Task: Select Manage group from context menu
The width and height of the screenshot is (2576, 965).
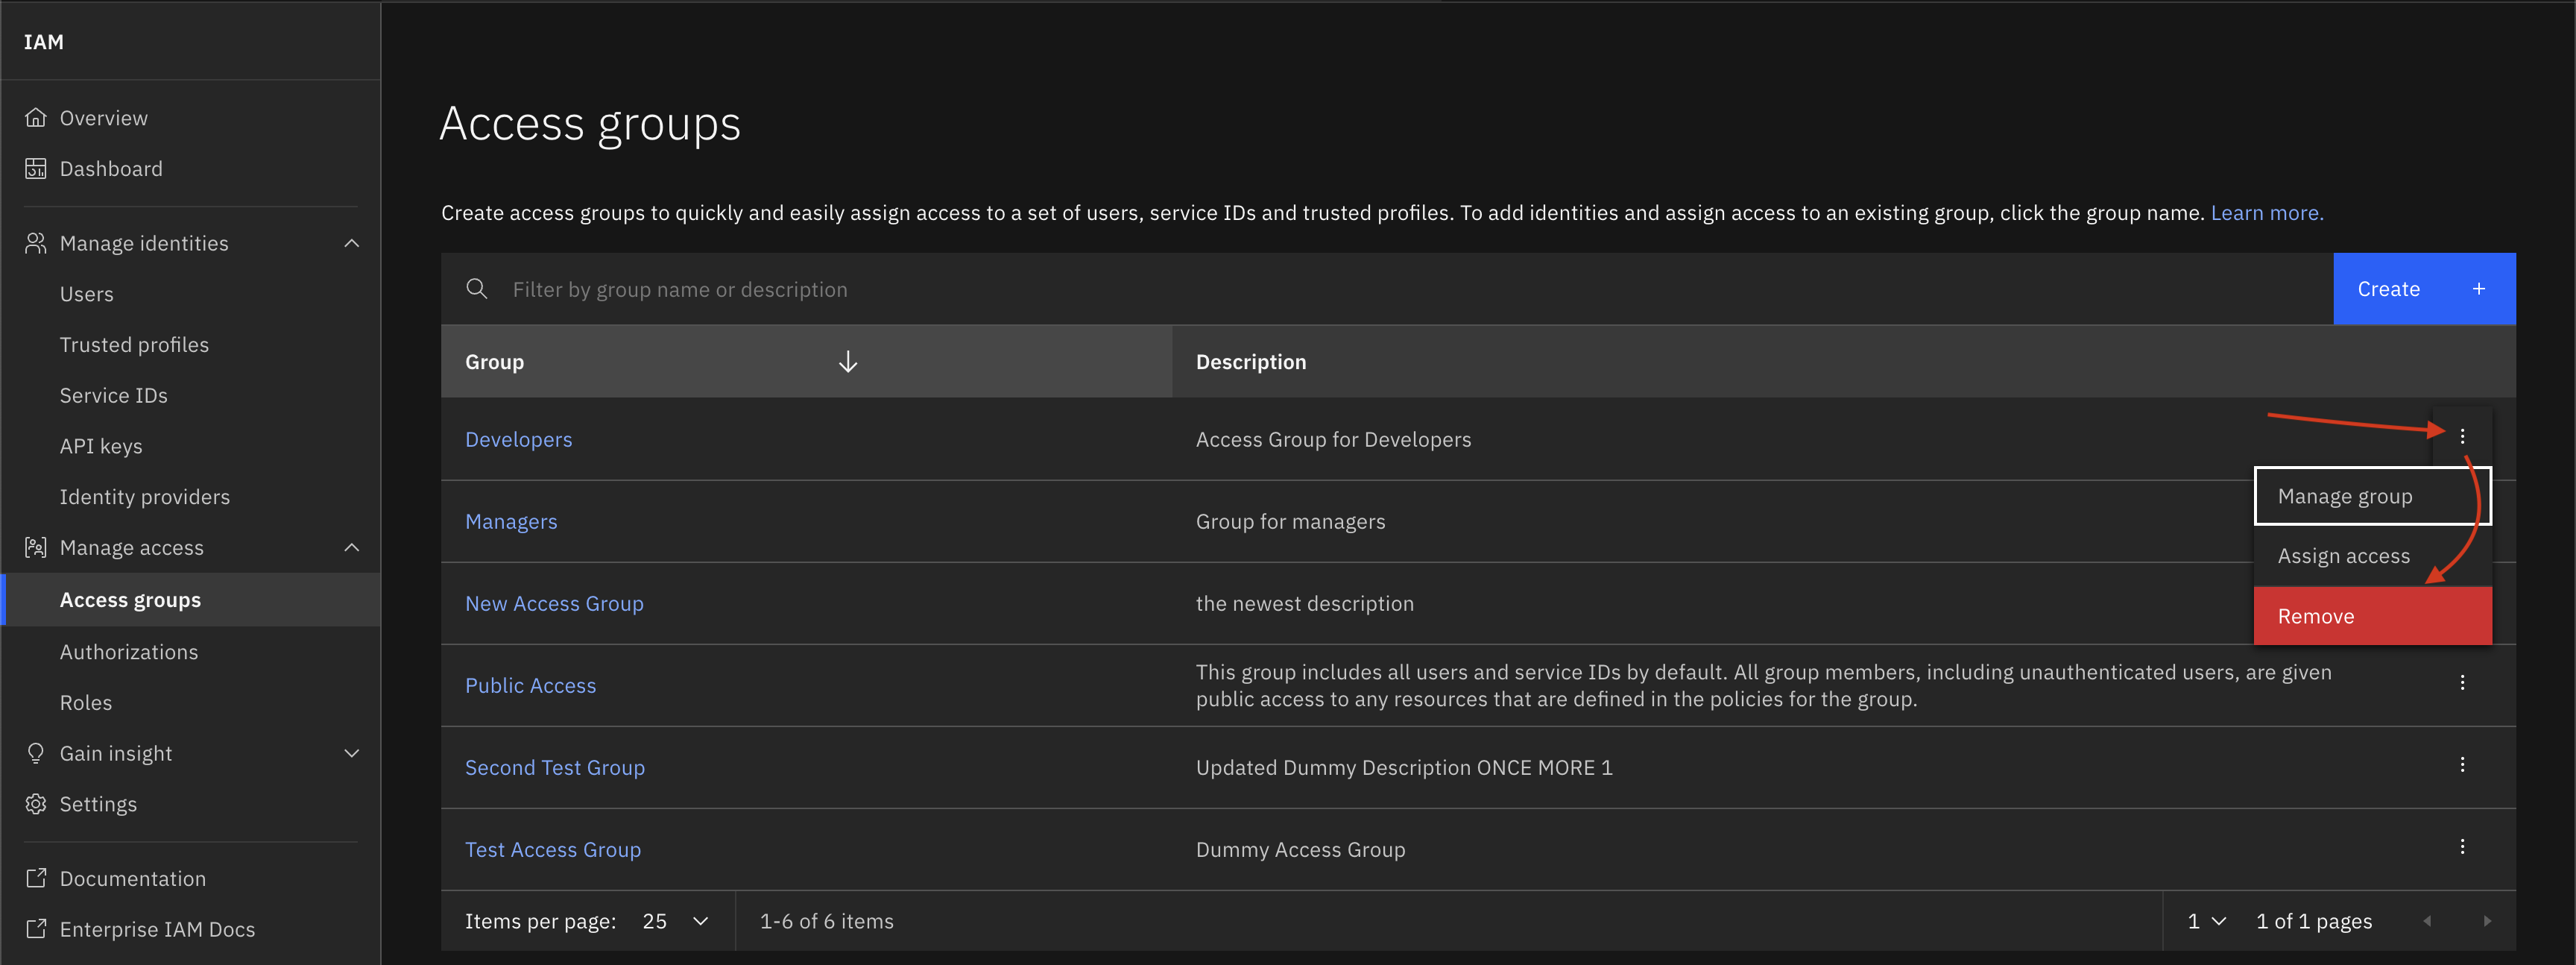Action: (x=2372, y=496)
